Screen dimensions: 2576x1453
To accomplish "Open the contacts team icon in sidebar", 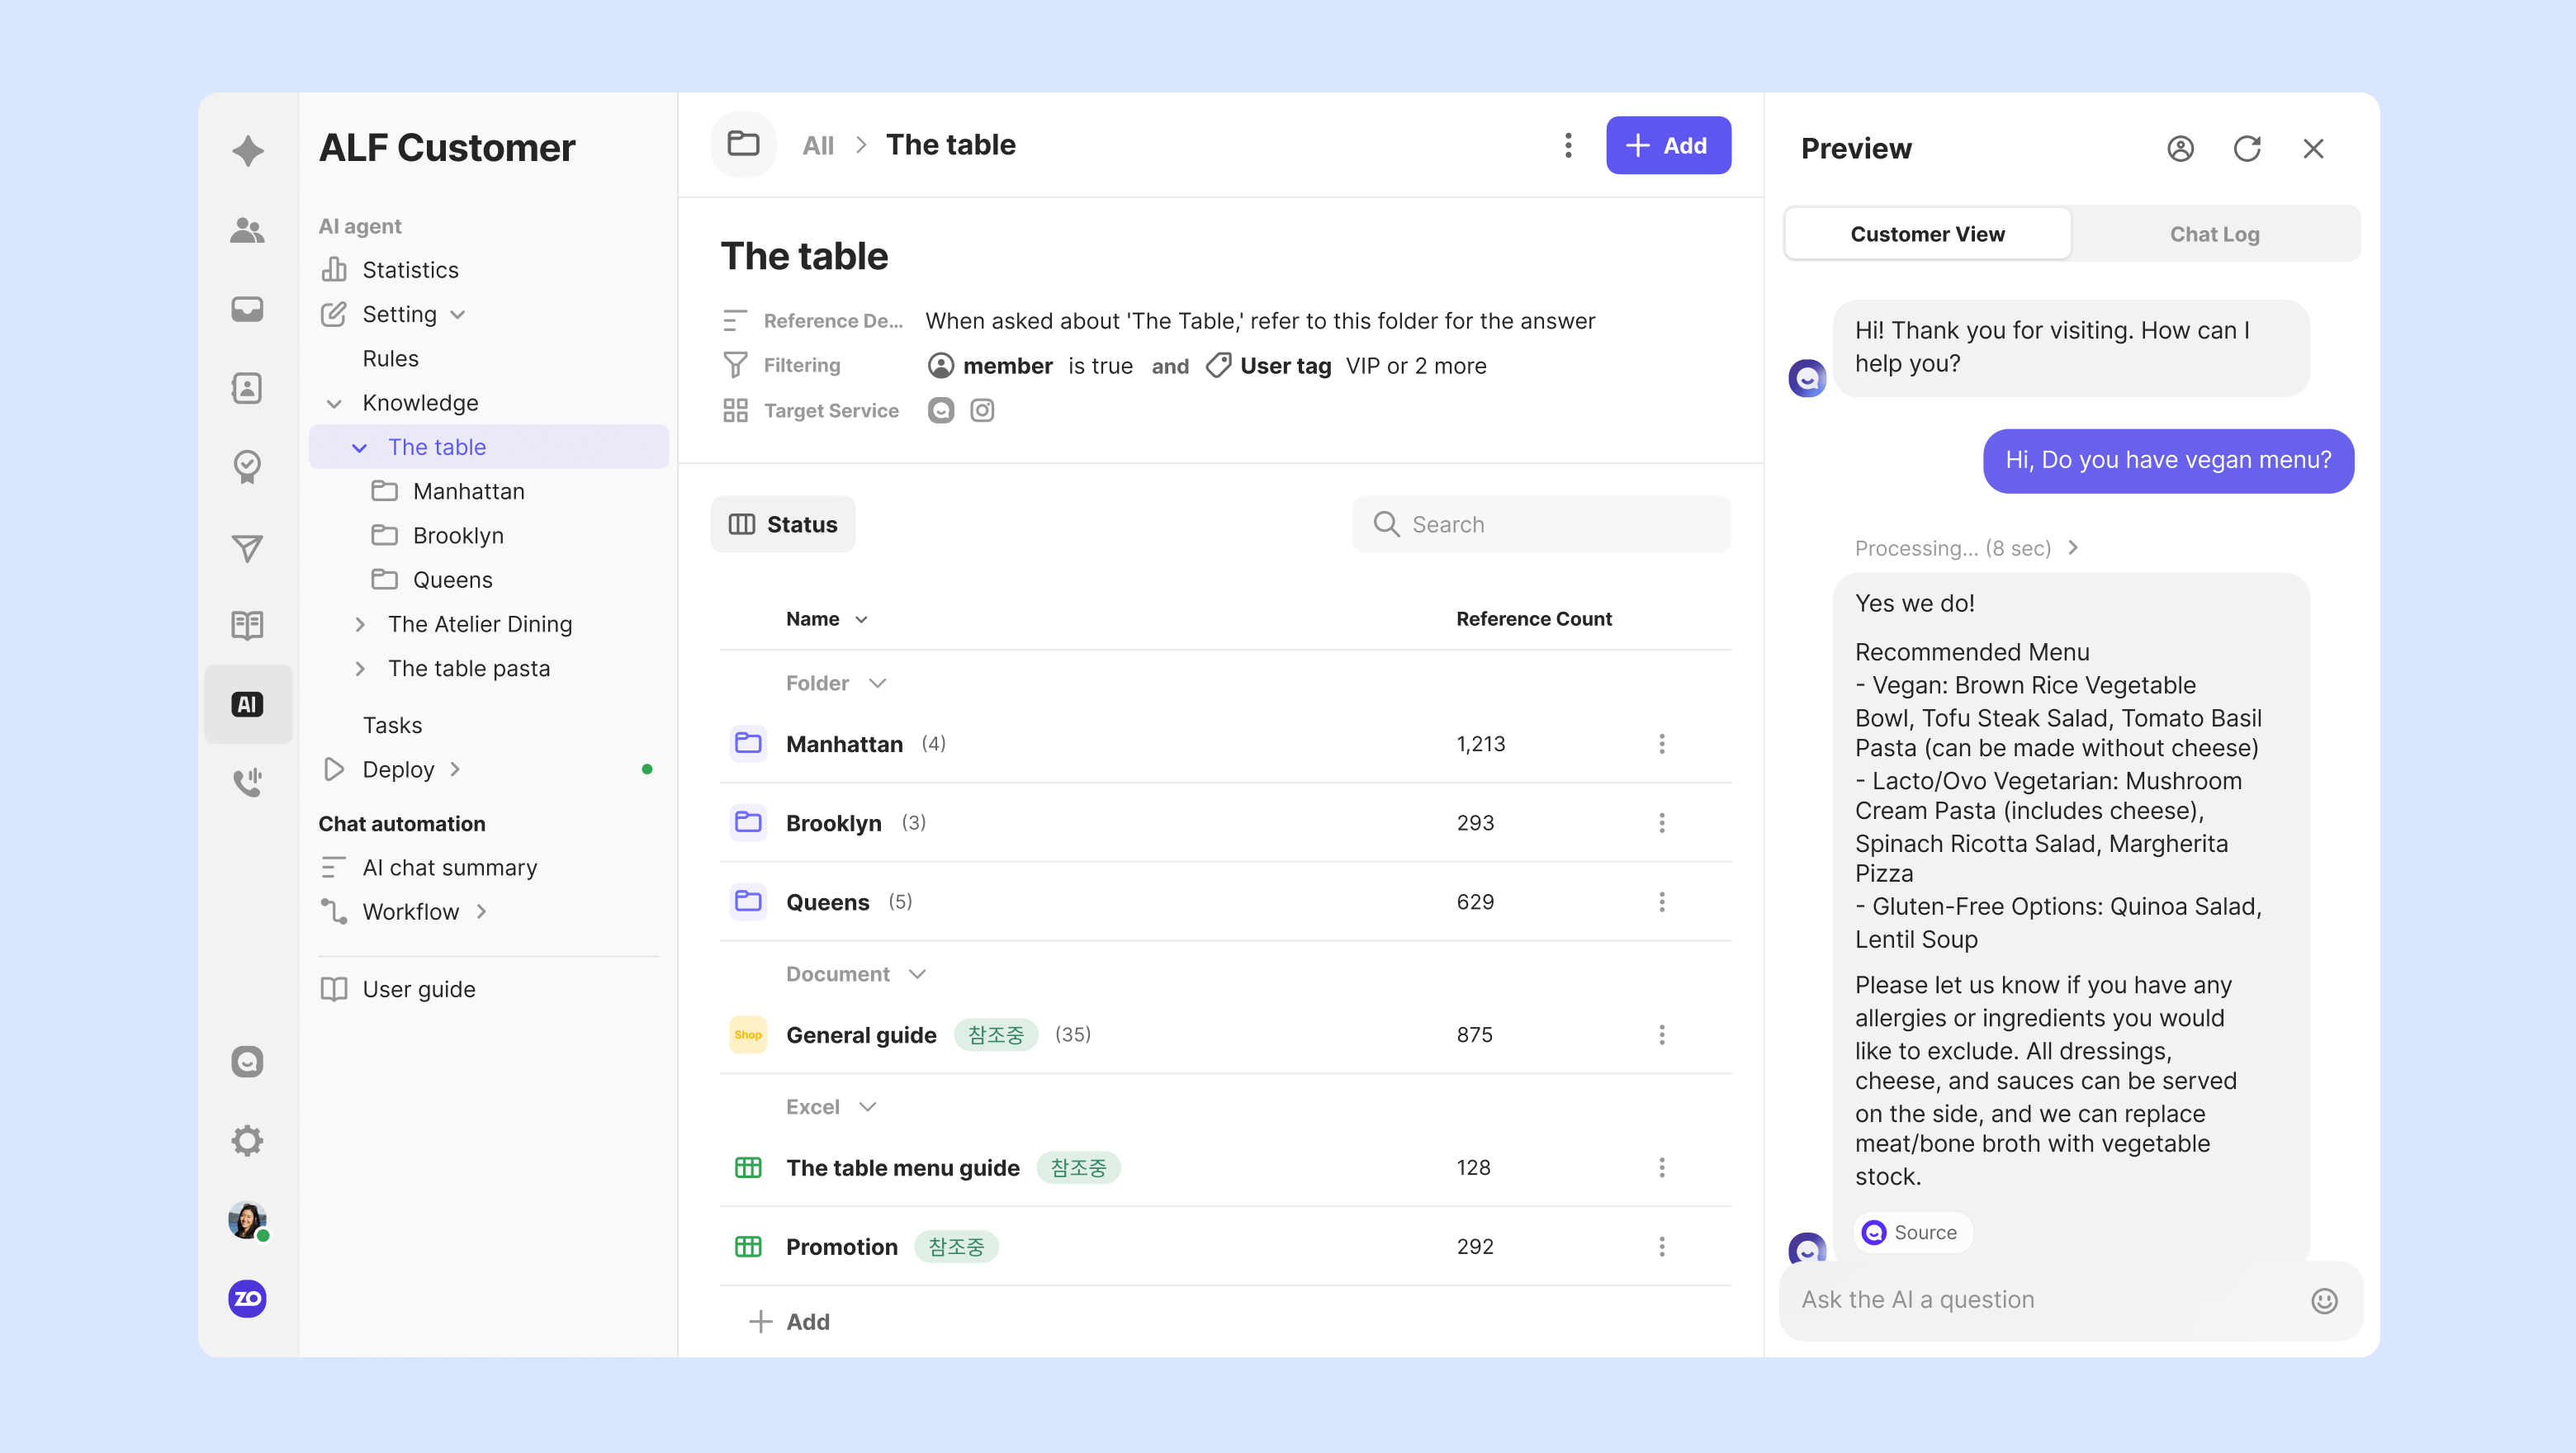I will click(247, 231).
